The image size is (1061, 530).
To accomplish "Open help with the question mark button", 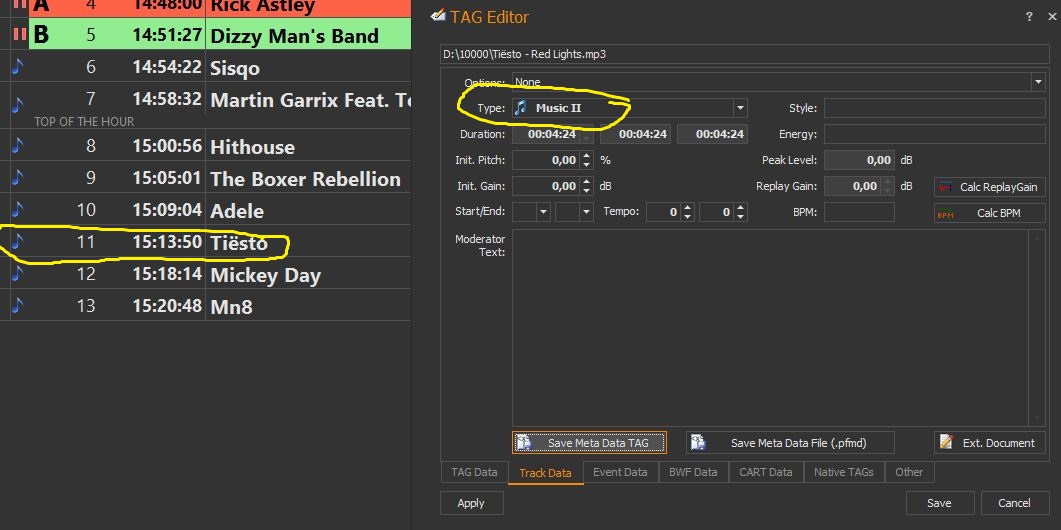I will click(x=1029, y=17).
